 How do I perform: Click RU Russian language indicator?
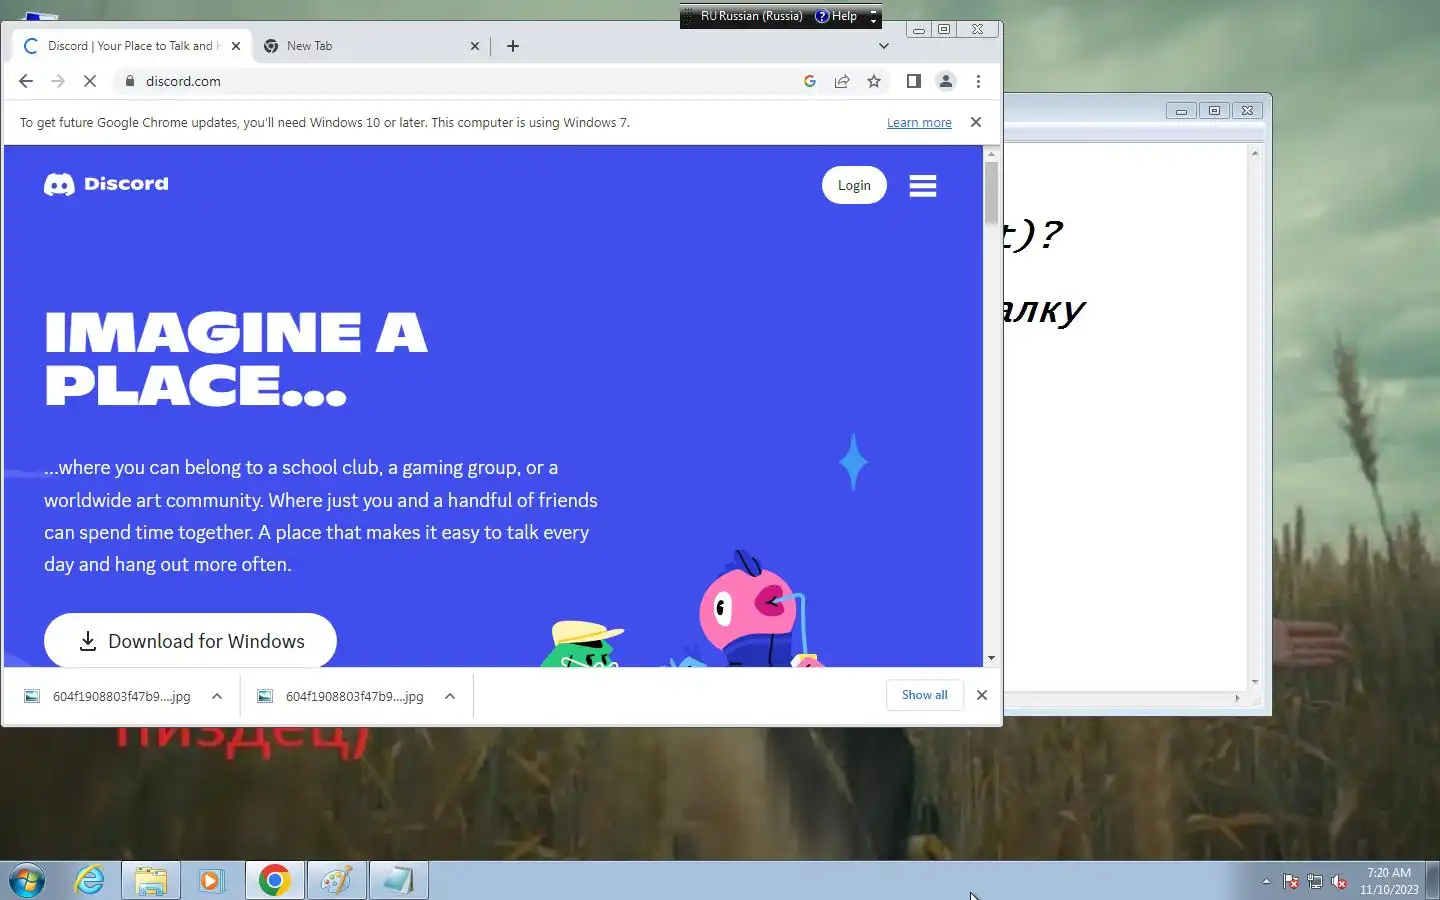751,16
